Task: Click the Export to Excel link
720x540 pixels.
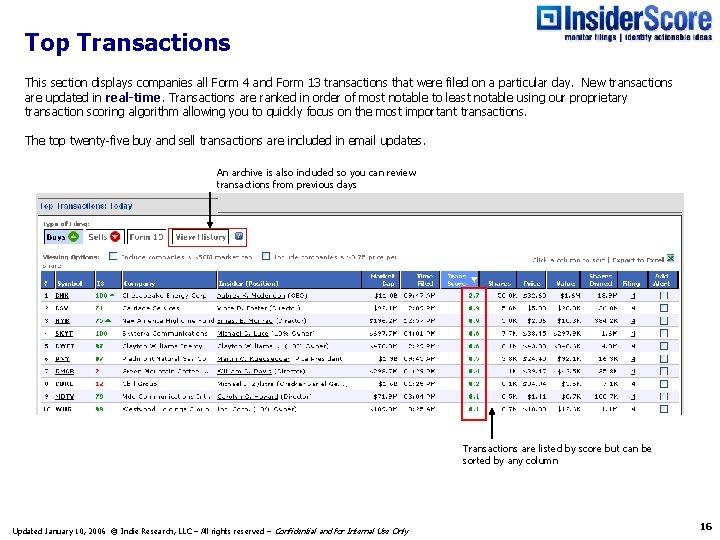Action: 638,260
